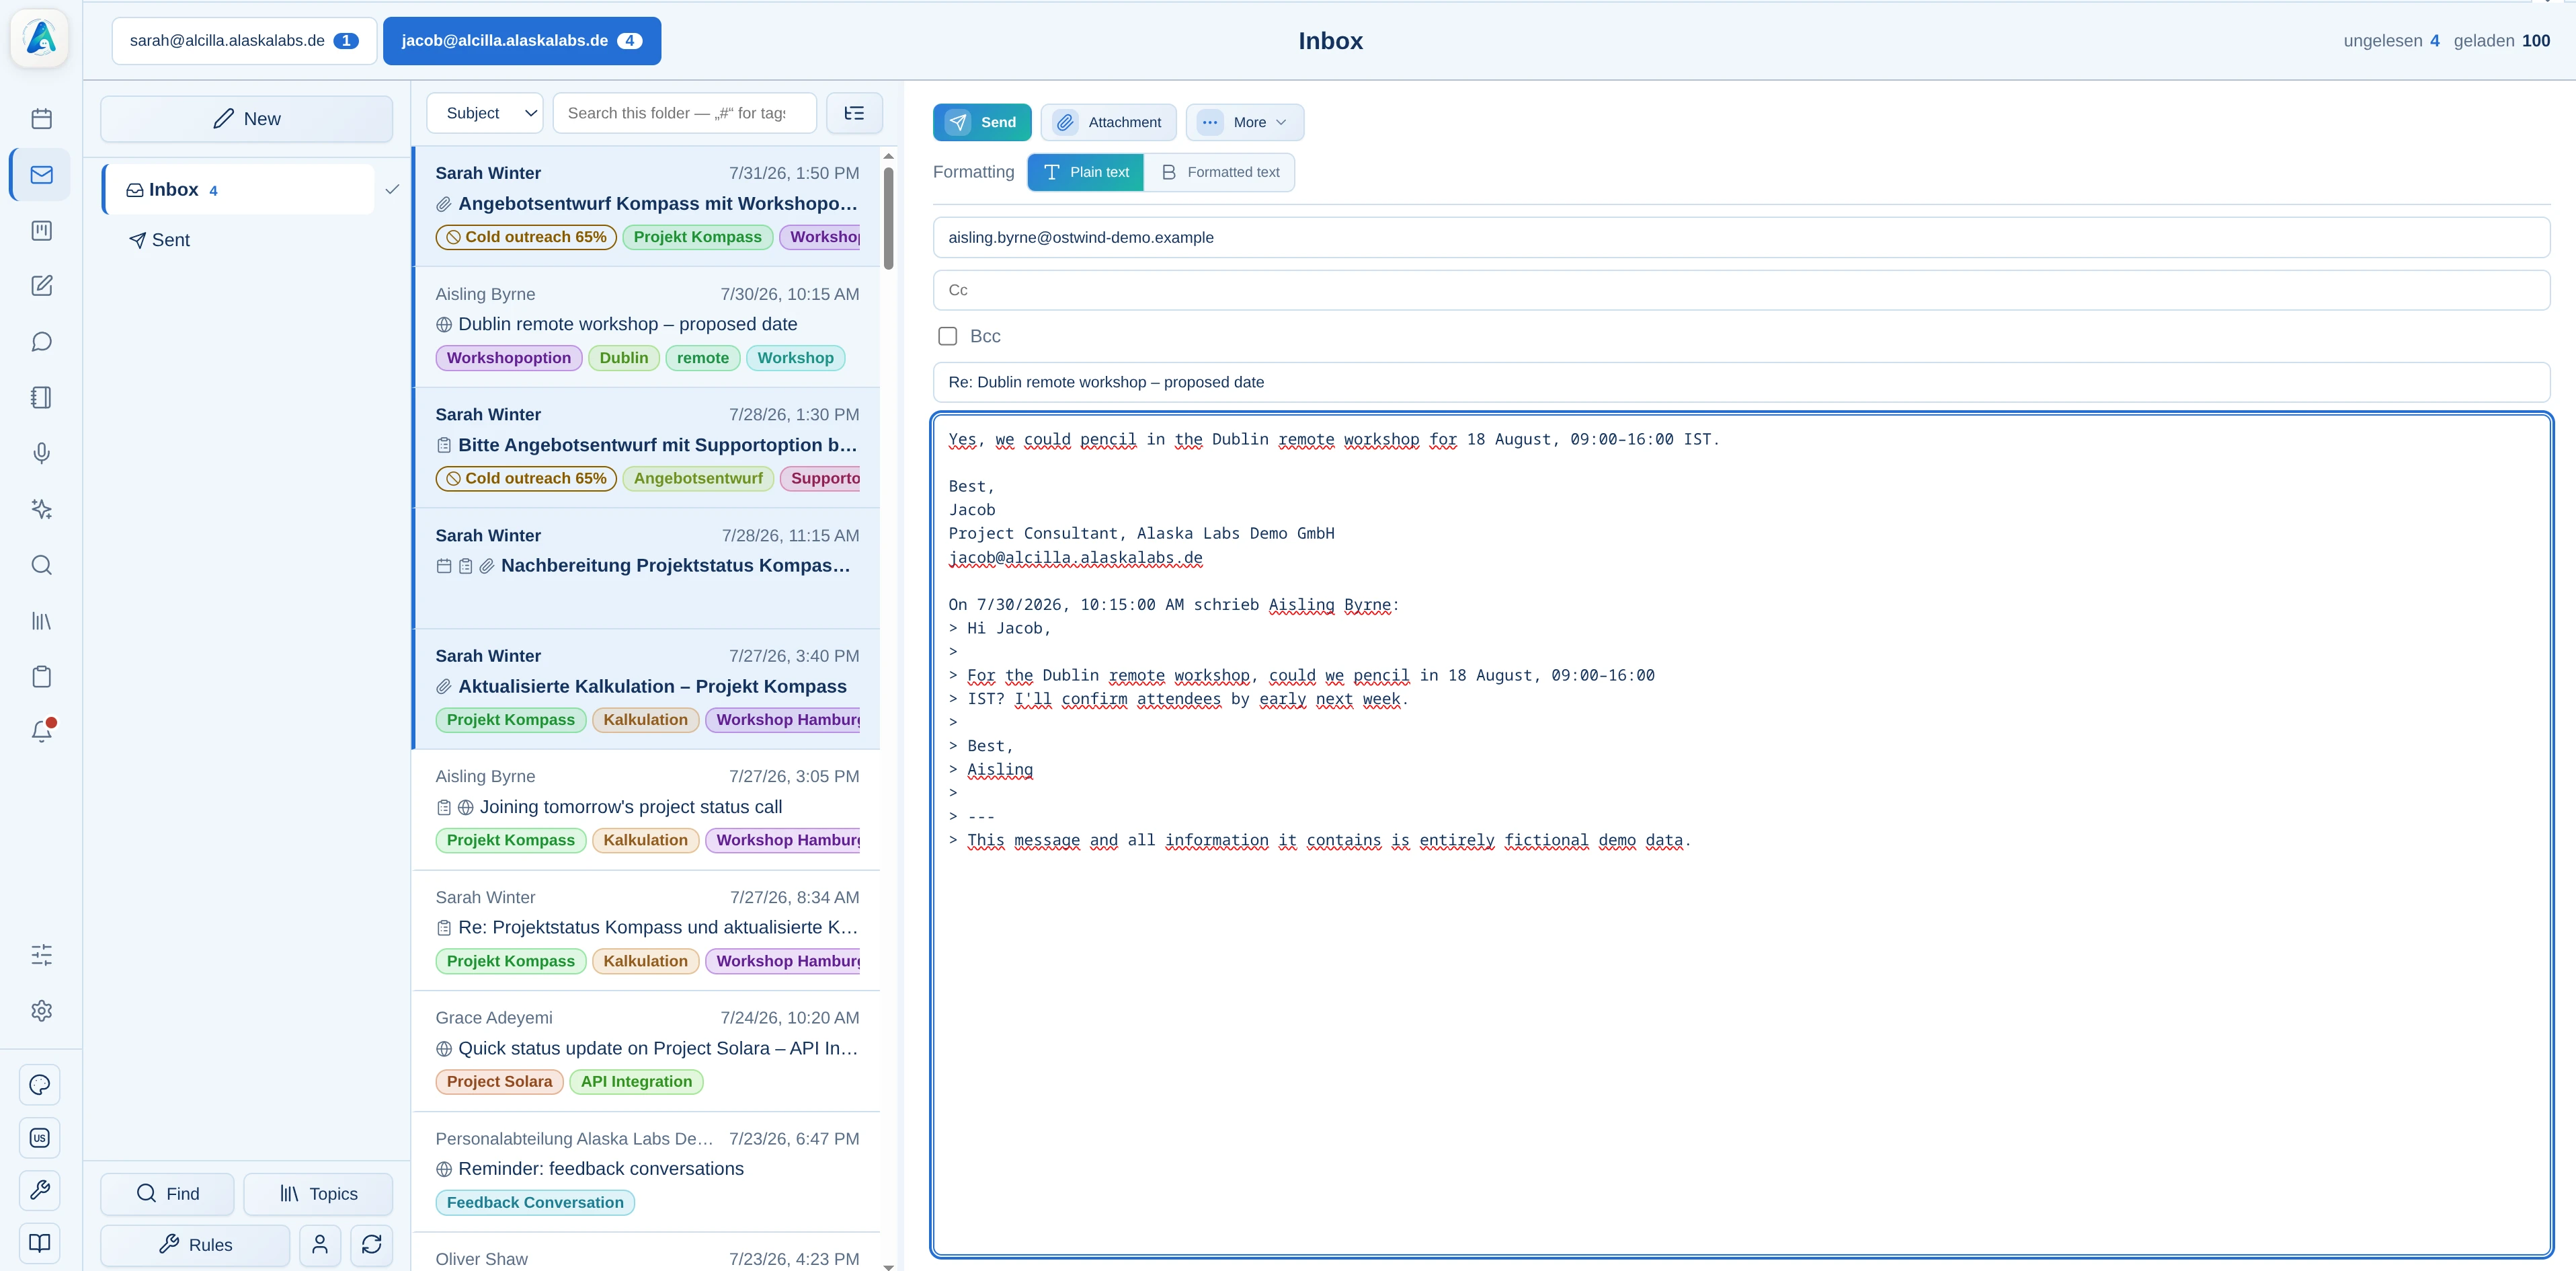Click the Angebotsentwurf tag
The width and height of the screenshot is (2576, 1271).
pyautogui.click(x=698, y=479)
